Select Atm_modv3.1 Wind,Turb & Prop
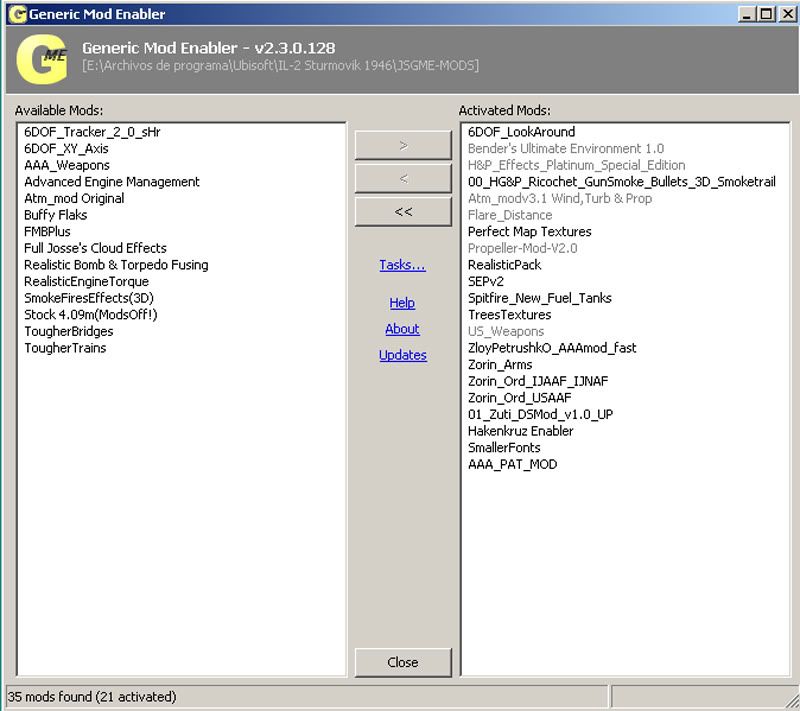This screenshot has height=711, width=800. coord(560,198)
